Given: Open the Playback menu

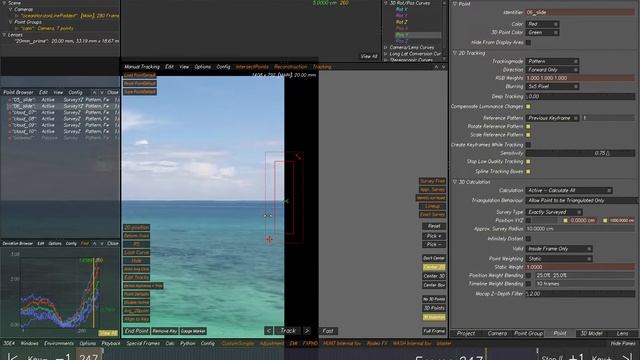Looking at the screenshot, I should click(x=111, y=344).
